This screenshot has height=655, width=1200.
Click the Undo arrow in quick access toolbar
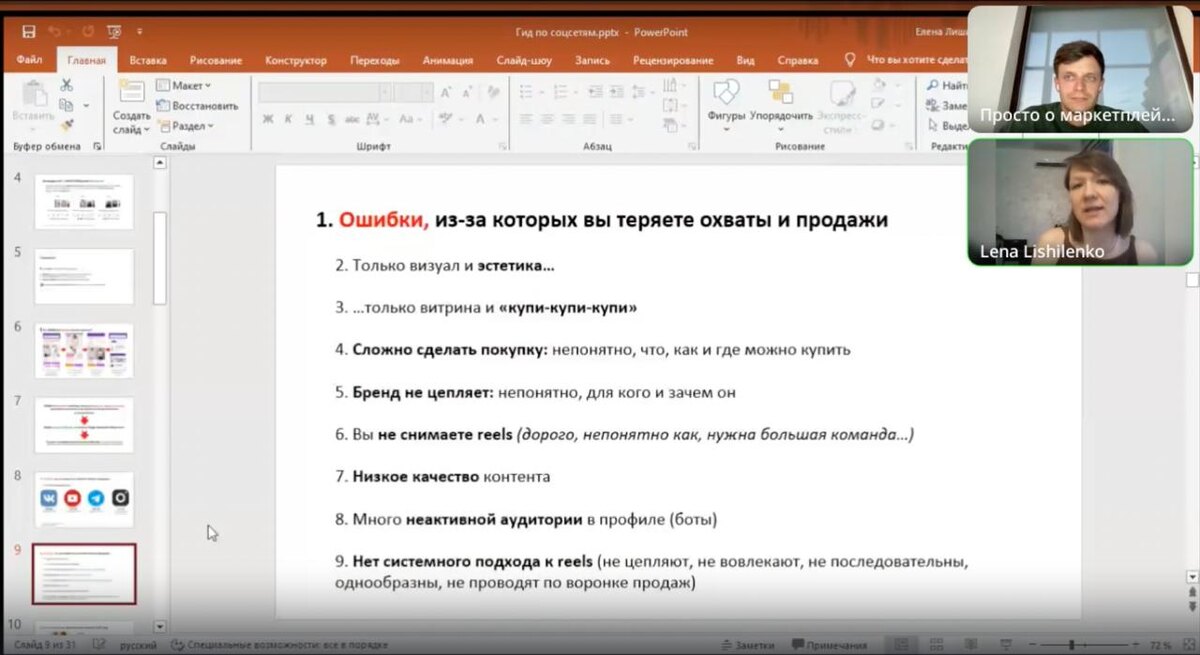point(56,32)
